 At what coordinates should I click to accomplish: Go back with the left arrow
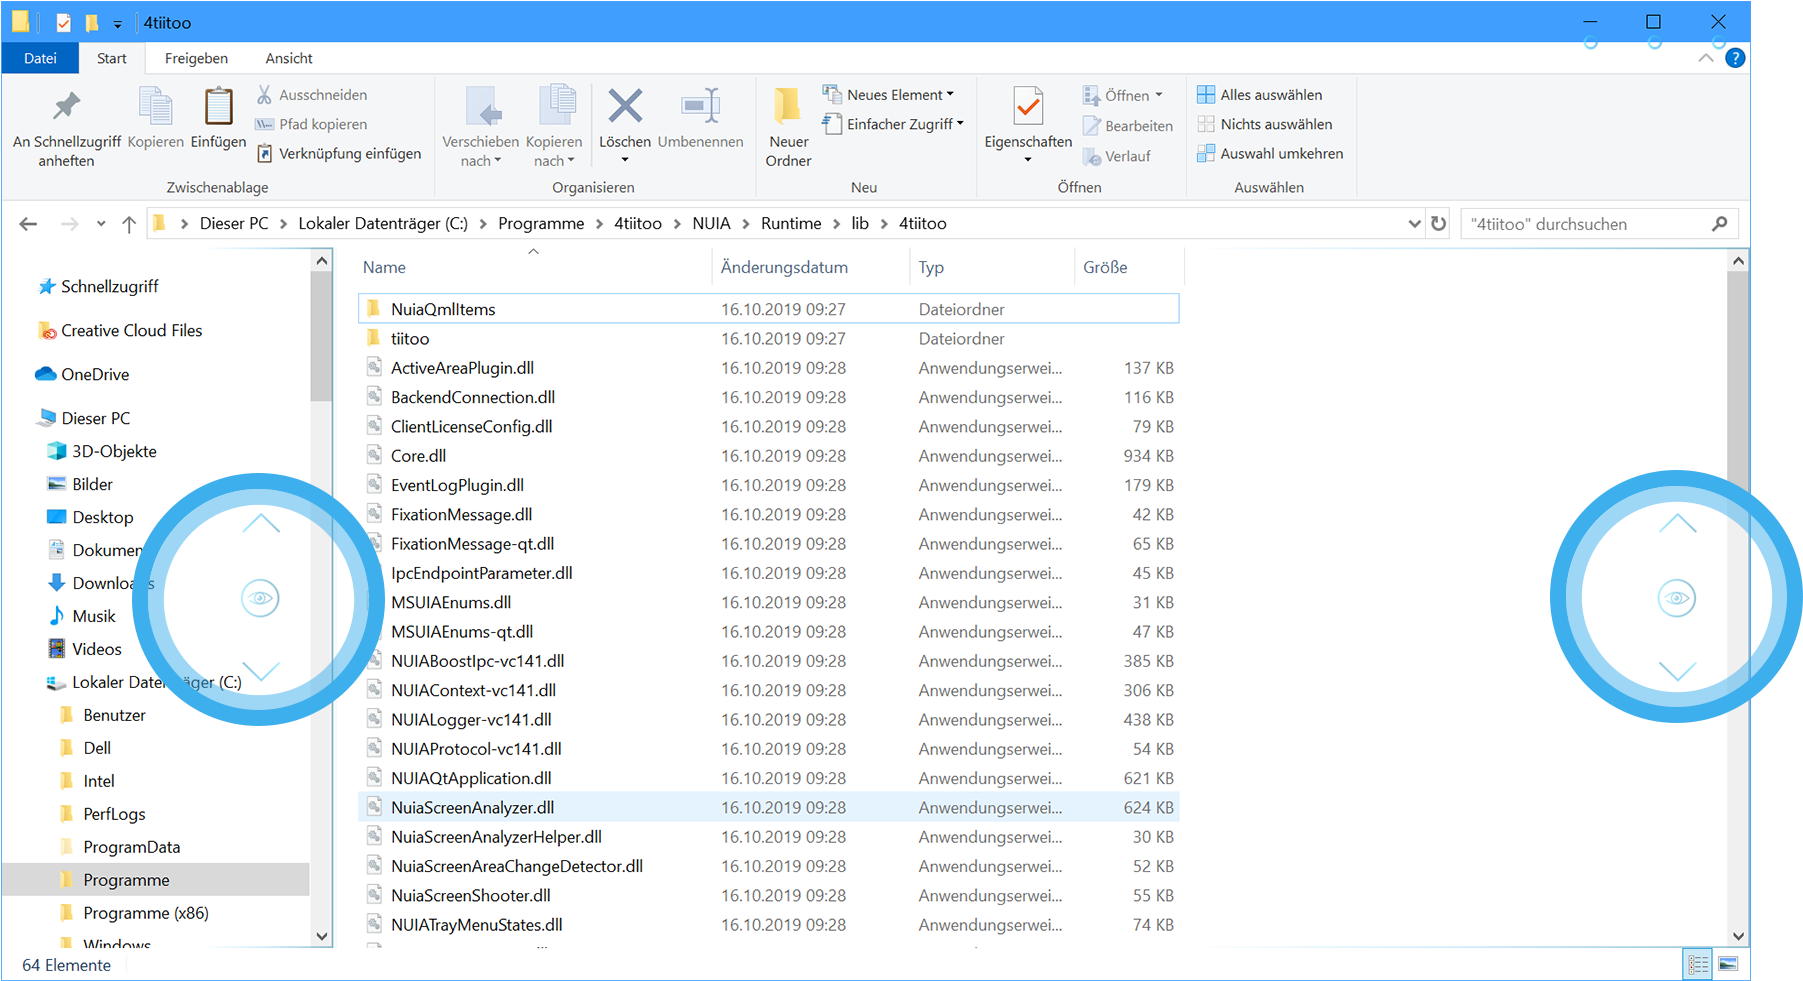[x=28, y=224]
